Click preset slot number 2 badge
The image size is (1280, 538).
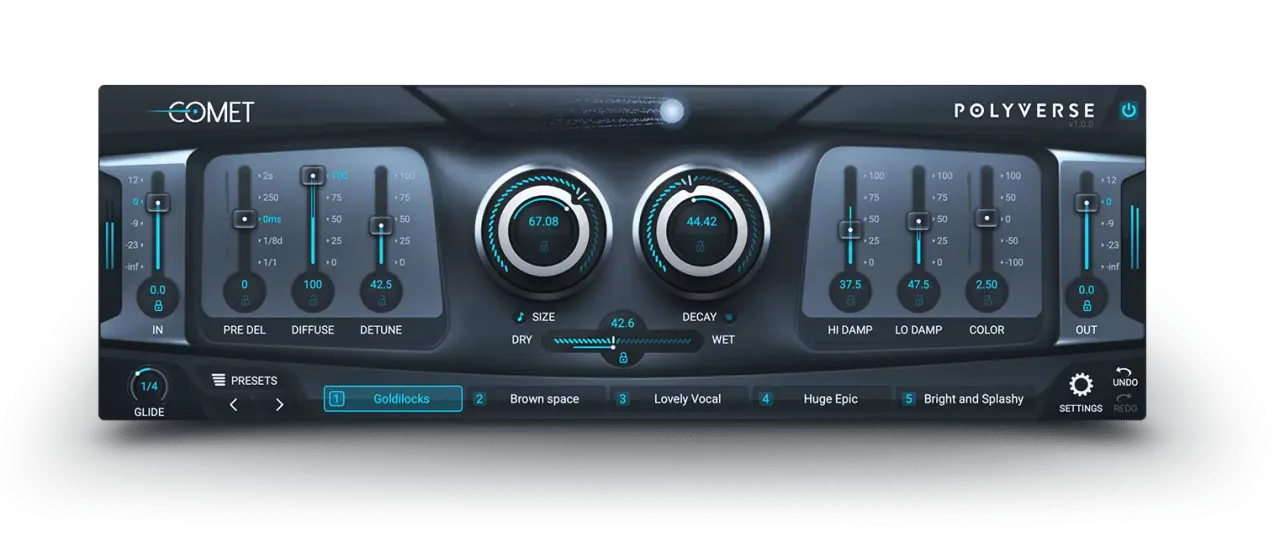click(480, 399)
